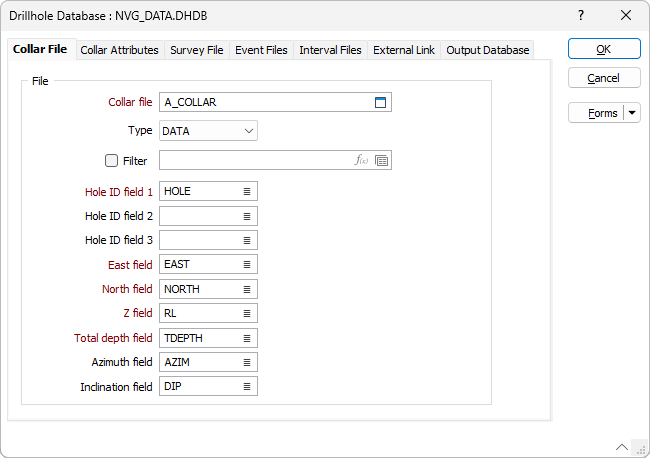Image resolution: width=650 pixels, height=458 pixels.
Task: Click the Help question mark icon
Action: (x=582, y=16)
